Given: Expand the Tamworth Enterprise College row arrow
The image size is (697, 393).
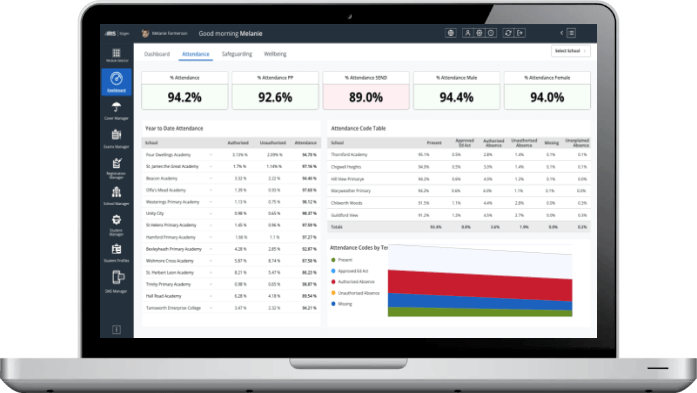Looking at the screenshot, I should [211, 308].
